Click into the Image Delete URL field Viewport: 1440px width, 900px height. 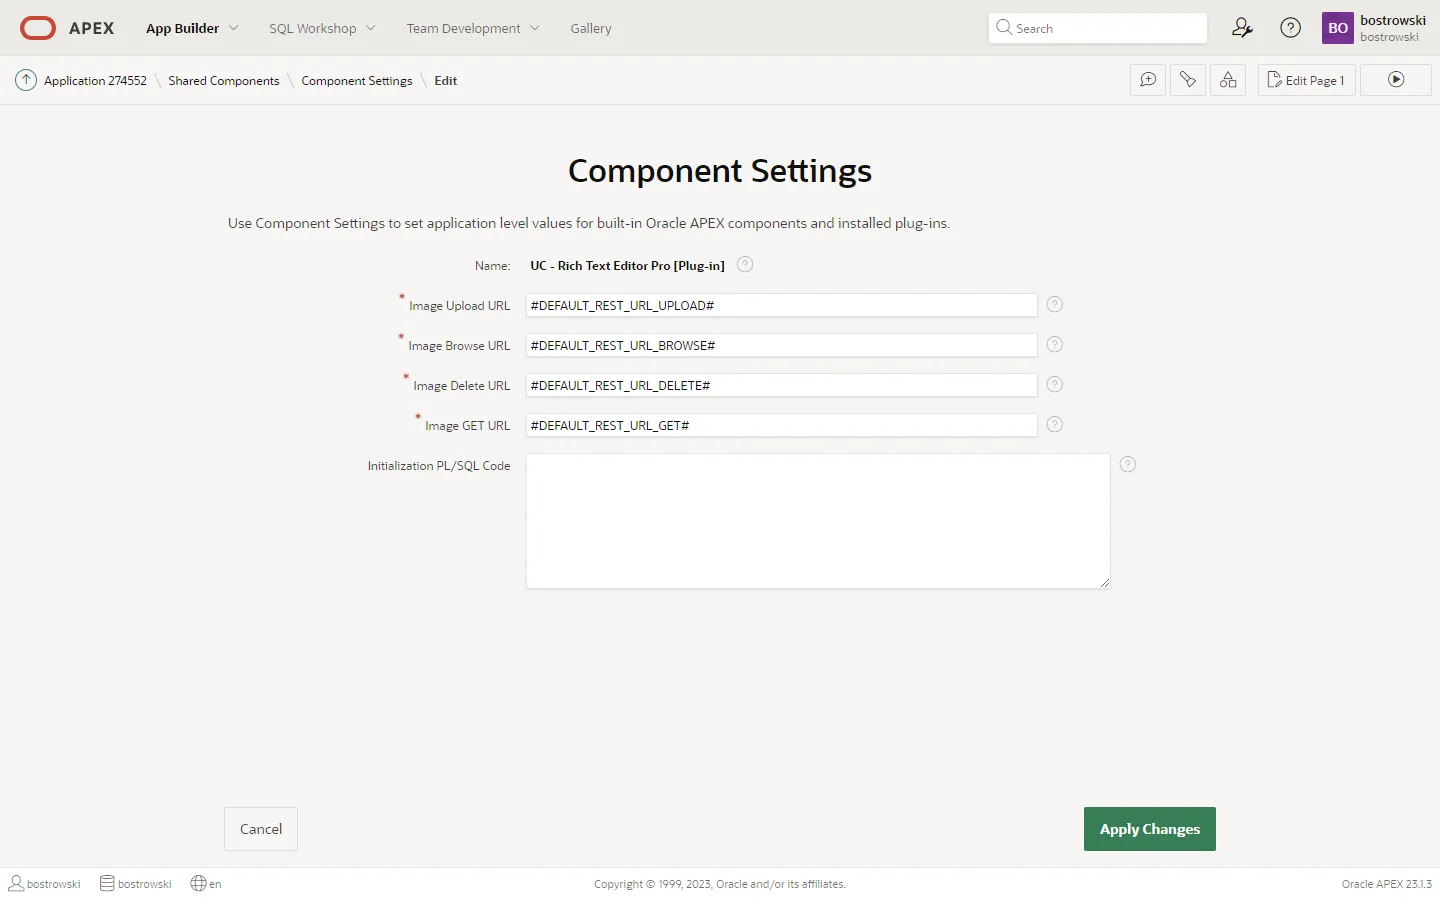tap(782, 385)
